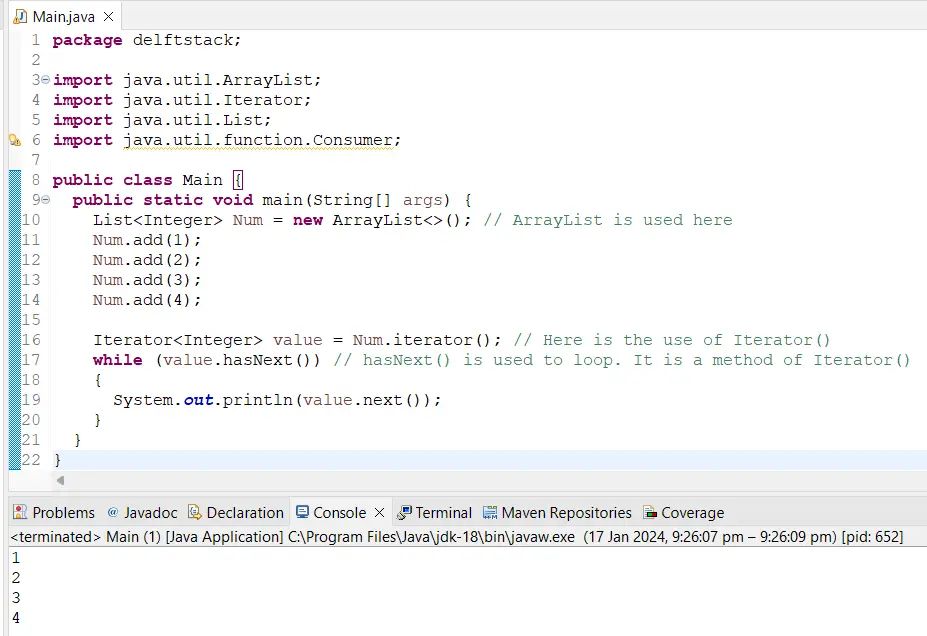Click the highlighted opening brace on line 8

pos(238,180)
